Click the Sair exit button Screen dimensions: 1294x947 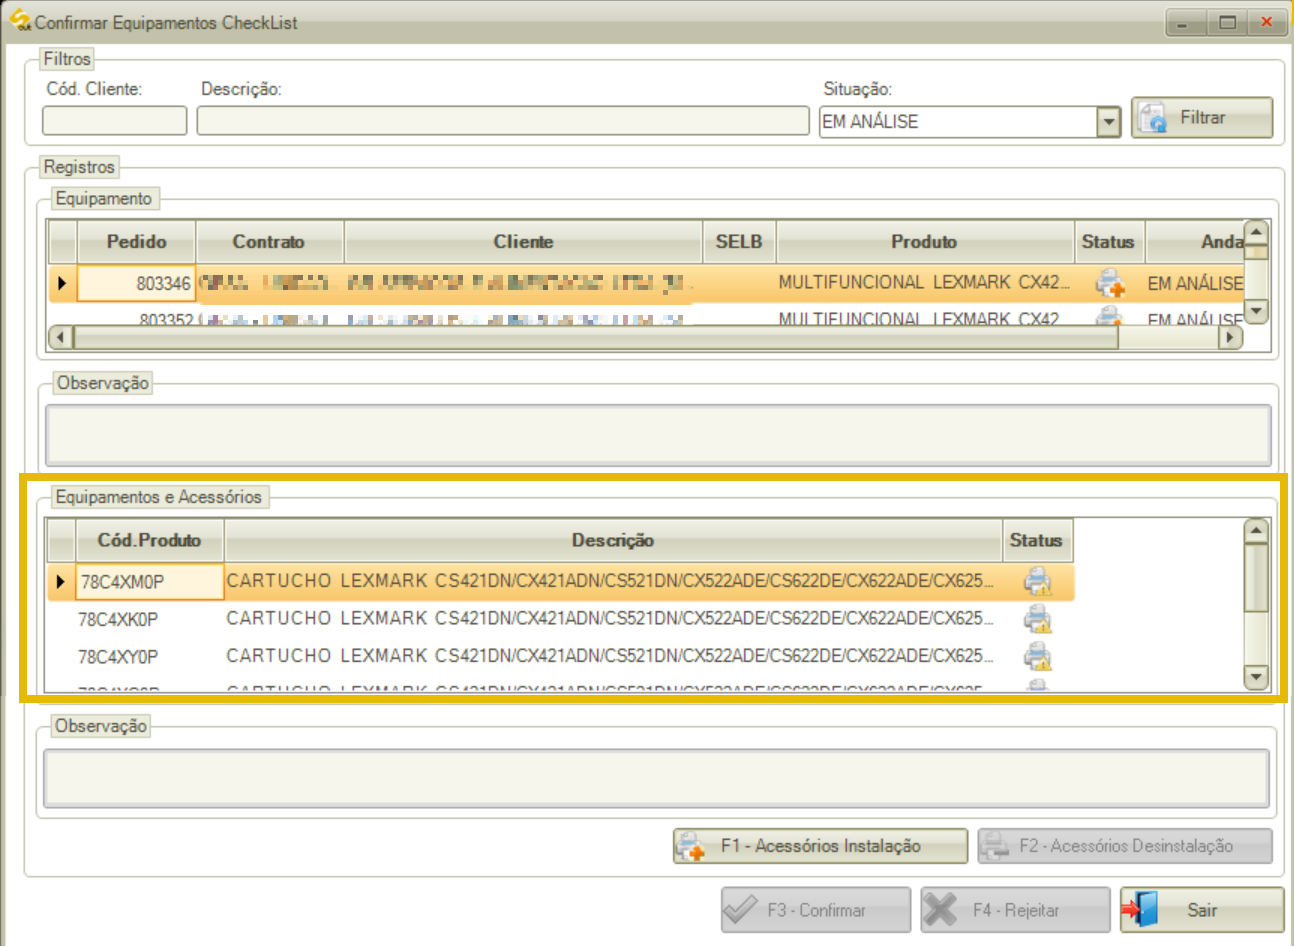coord(1202,910)
